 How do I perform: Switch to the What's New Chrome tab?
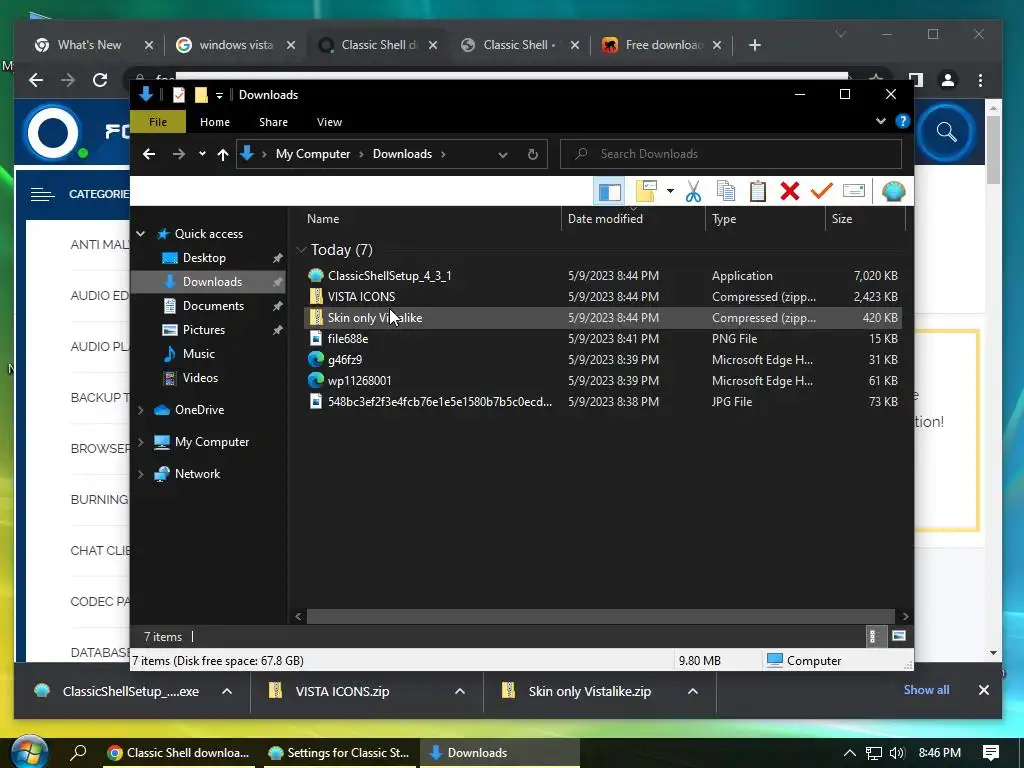(88, 45)
